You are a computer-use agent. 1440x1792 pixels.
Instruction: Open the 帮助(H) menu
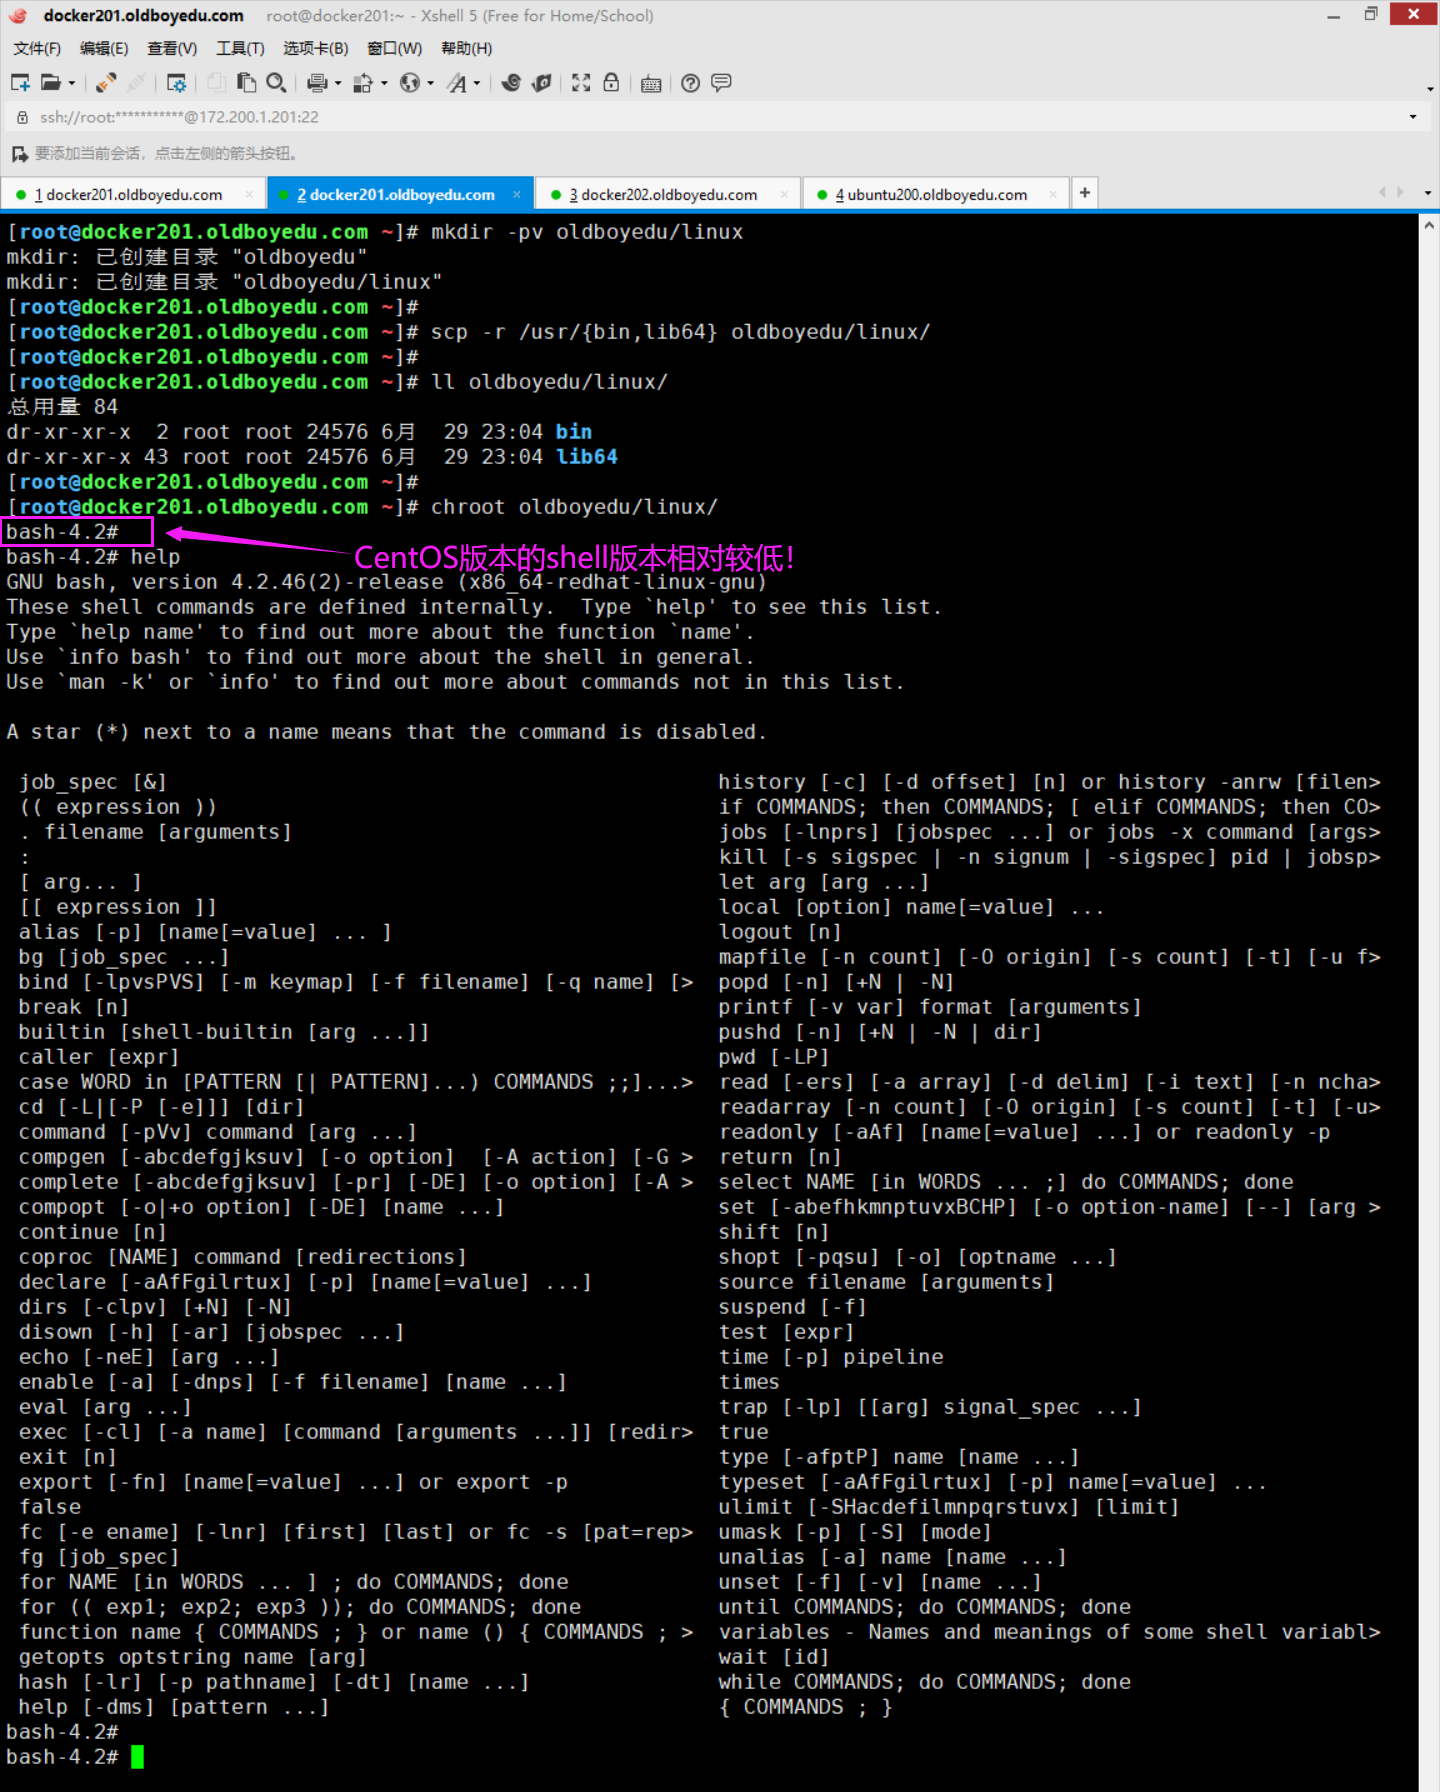pyautogui.click(x=466, y=48)
